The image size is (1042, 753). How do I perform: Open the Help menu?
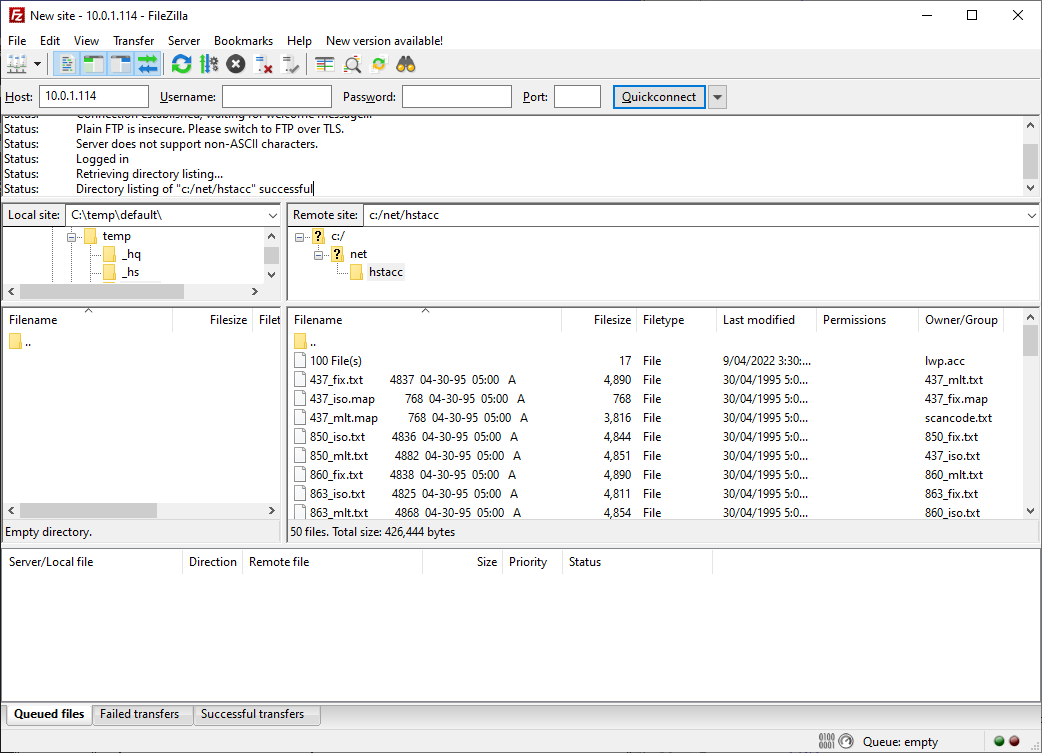coord(299,41)
